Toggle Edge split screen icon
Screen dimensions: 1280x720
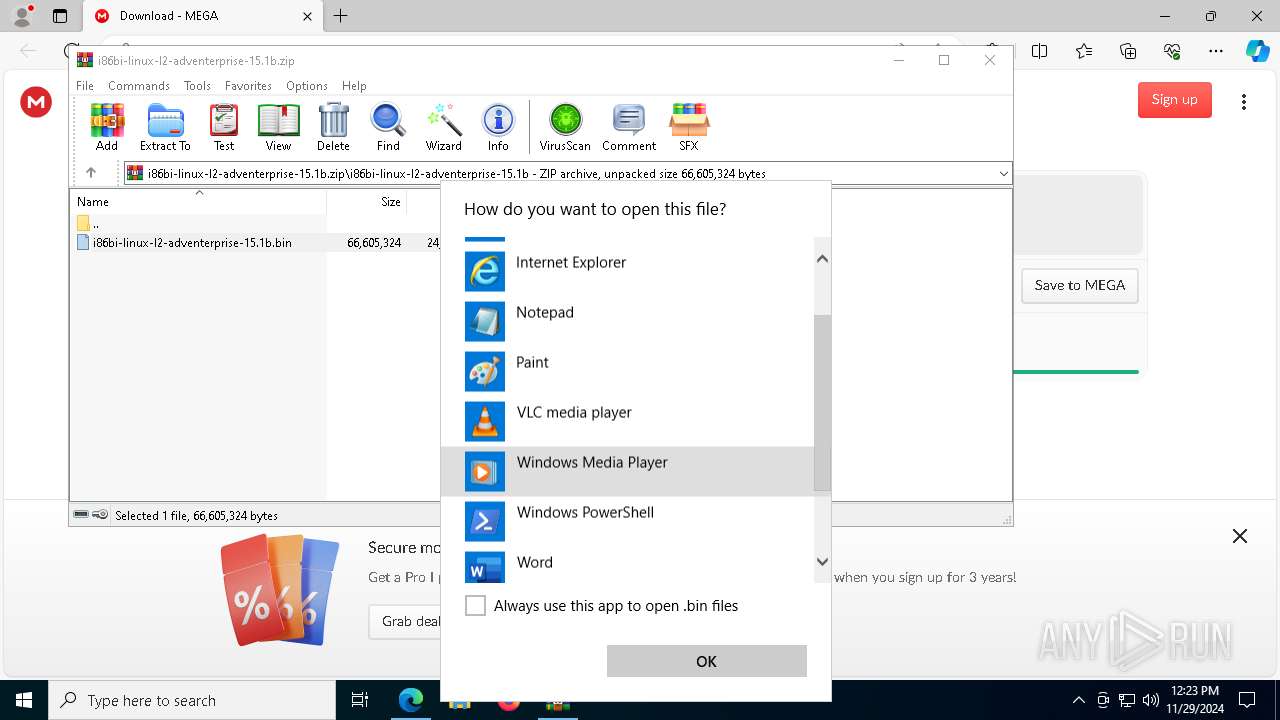coord(1040,51)
